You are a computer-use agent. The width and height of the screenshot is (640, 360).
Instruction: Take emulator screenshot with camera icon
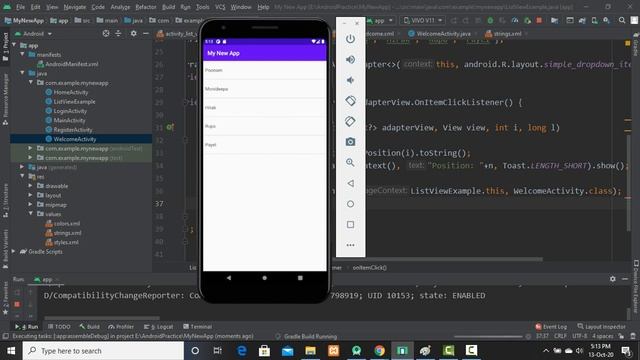(x=350, y=142)
